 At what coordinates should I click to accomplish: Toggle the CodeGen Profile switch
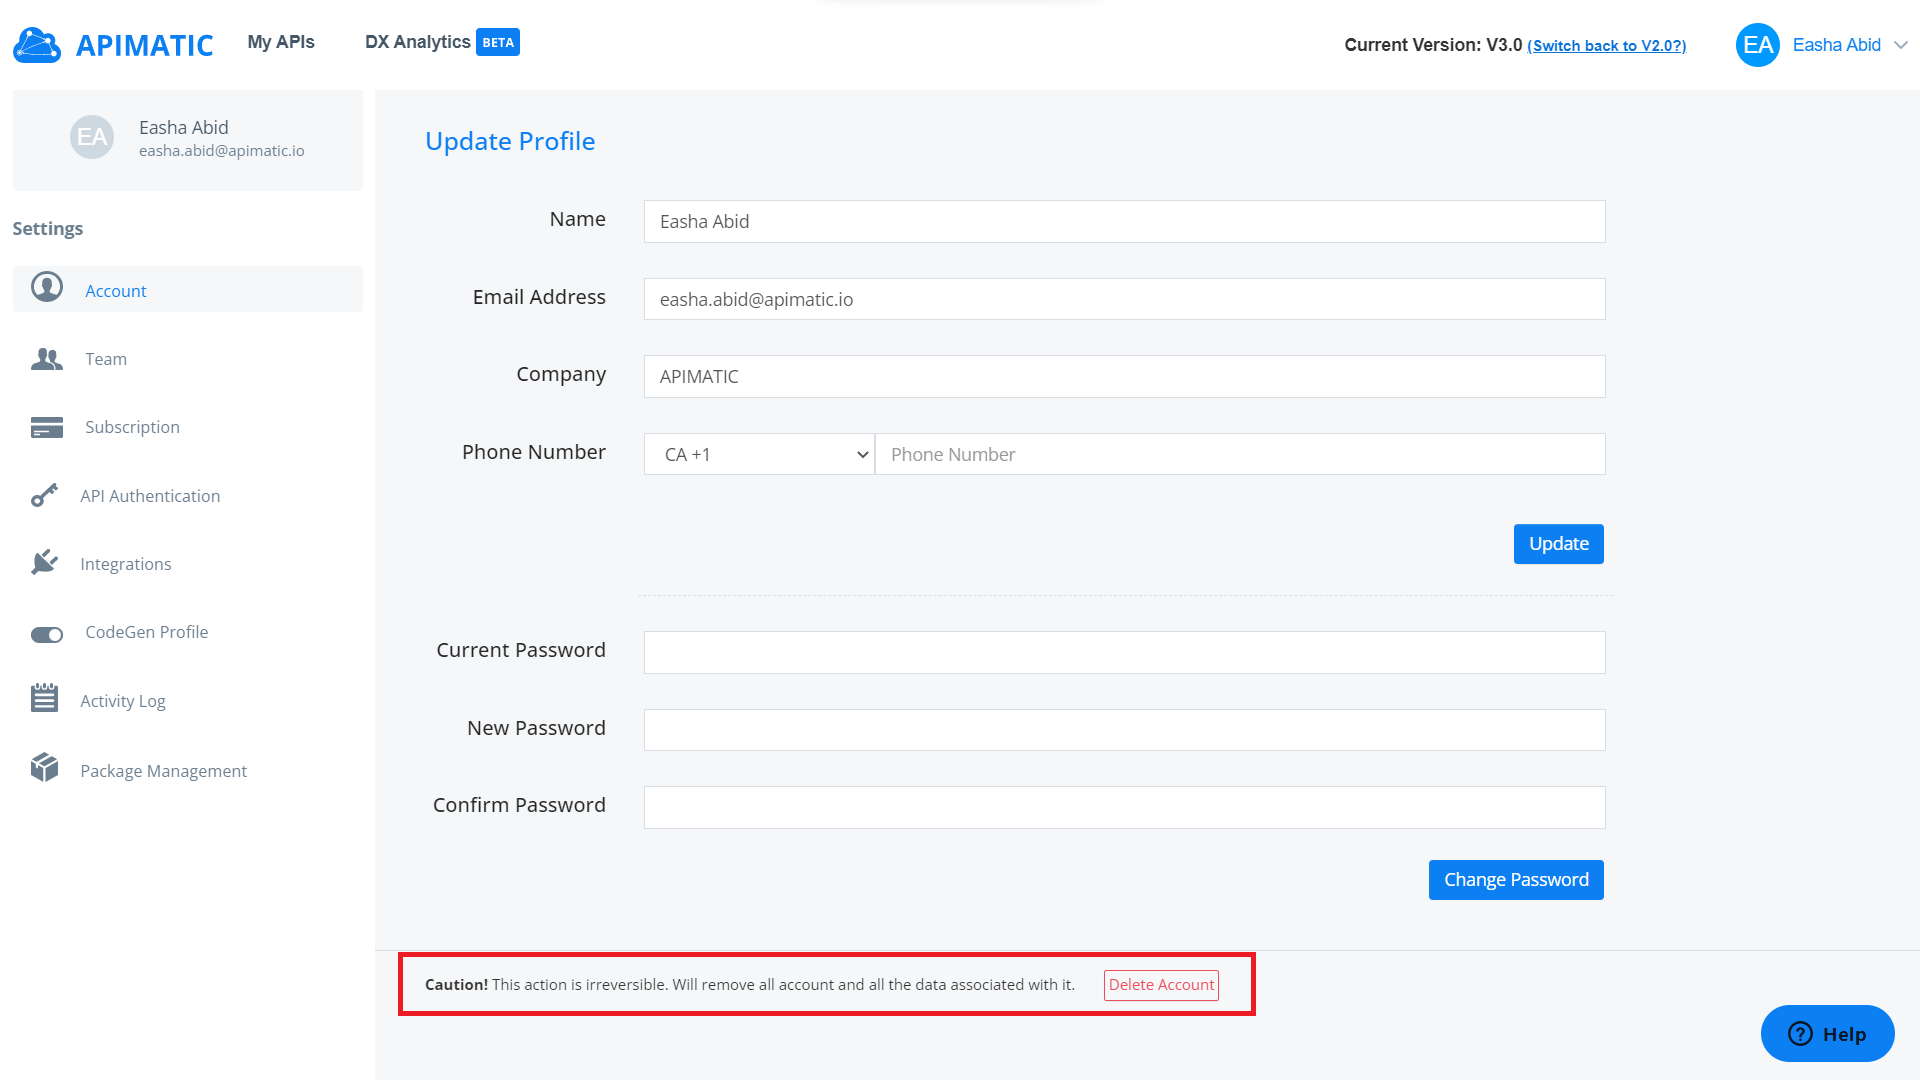(47, 632)
